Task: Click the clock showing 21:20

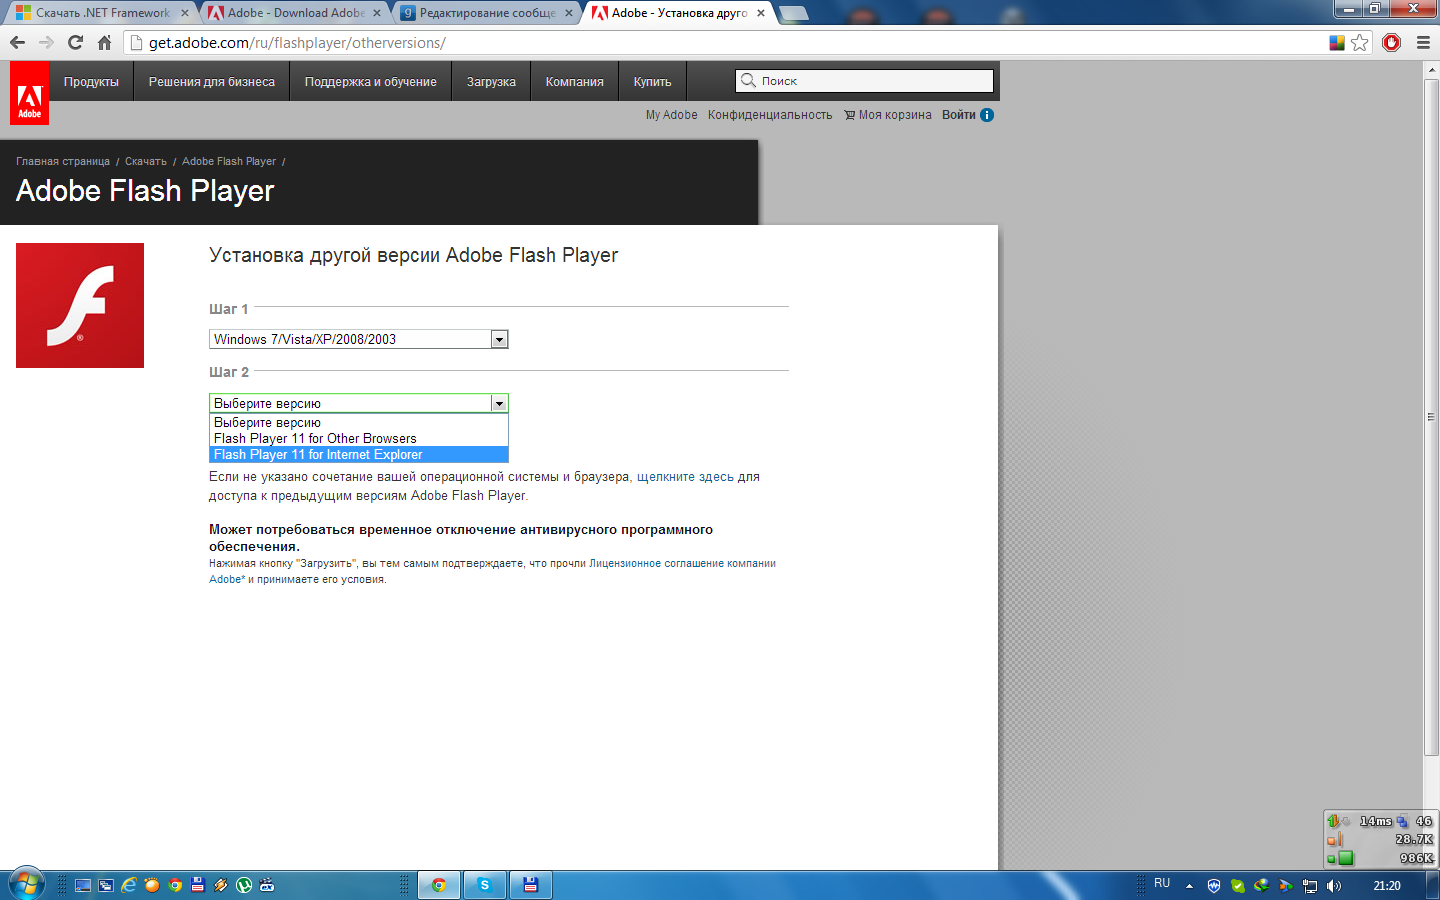Action: pos(1387,885)
